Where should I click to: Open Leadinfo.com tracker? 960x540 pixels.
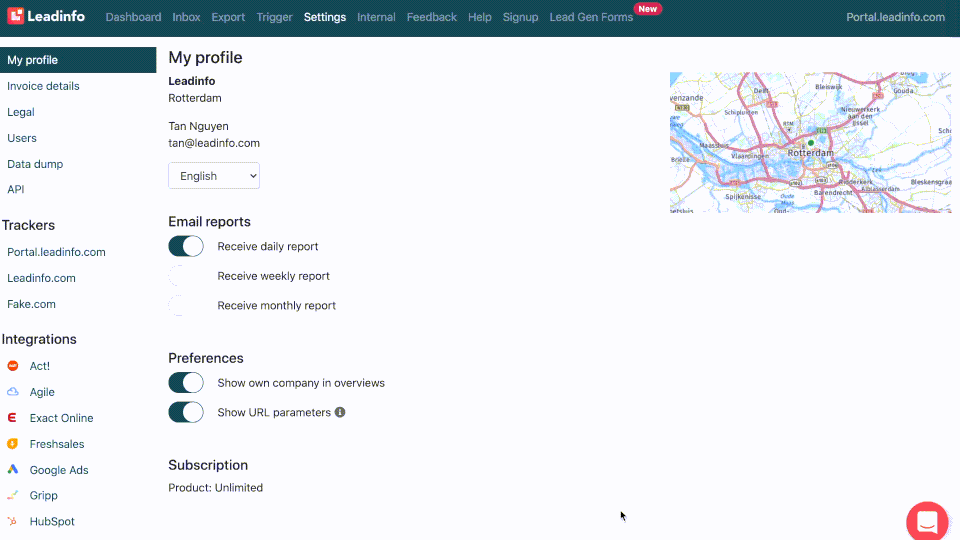tap(42, 278)
